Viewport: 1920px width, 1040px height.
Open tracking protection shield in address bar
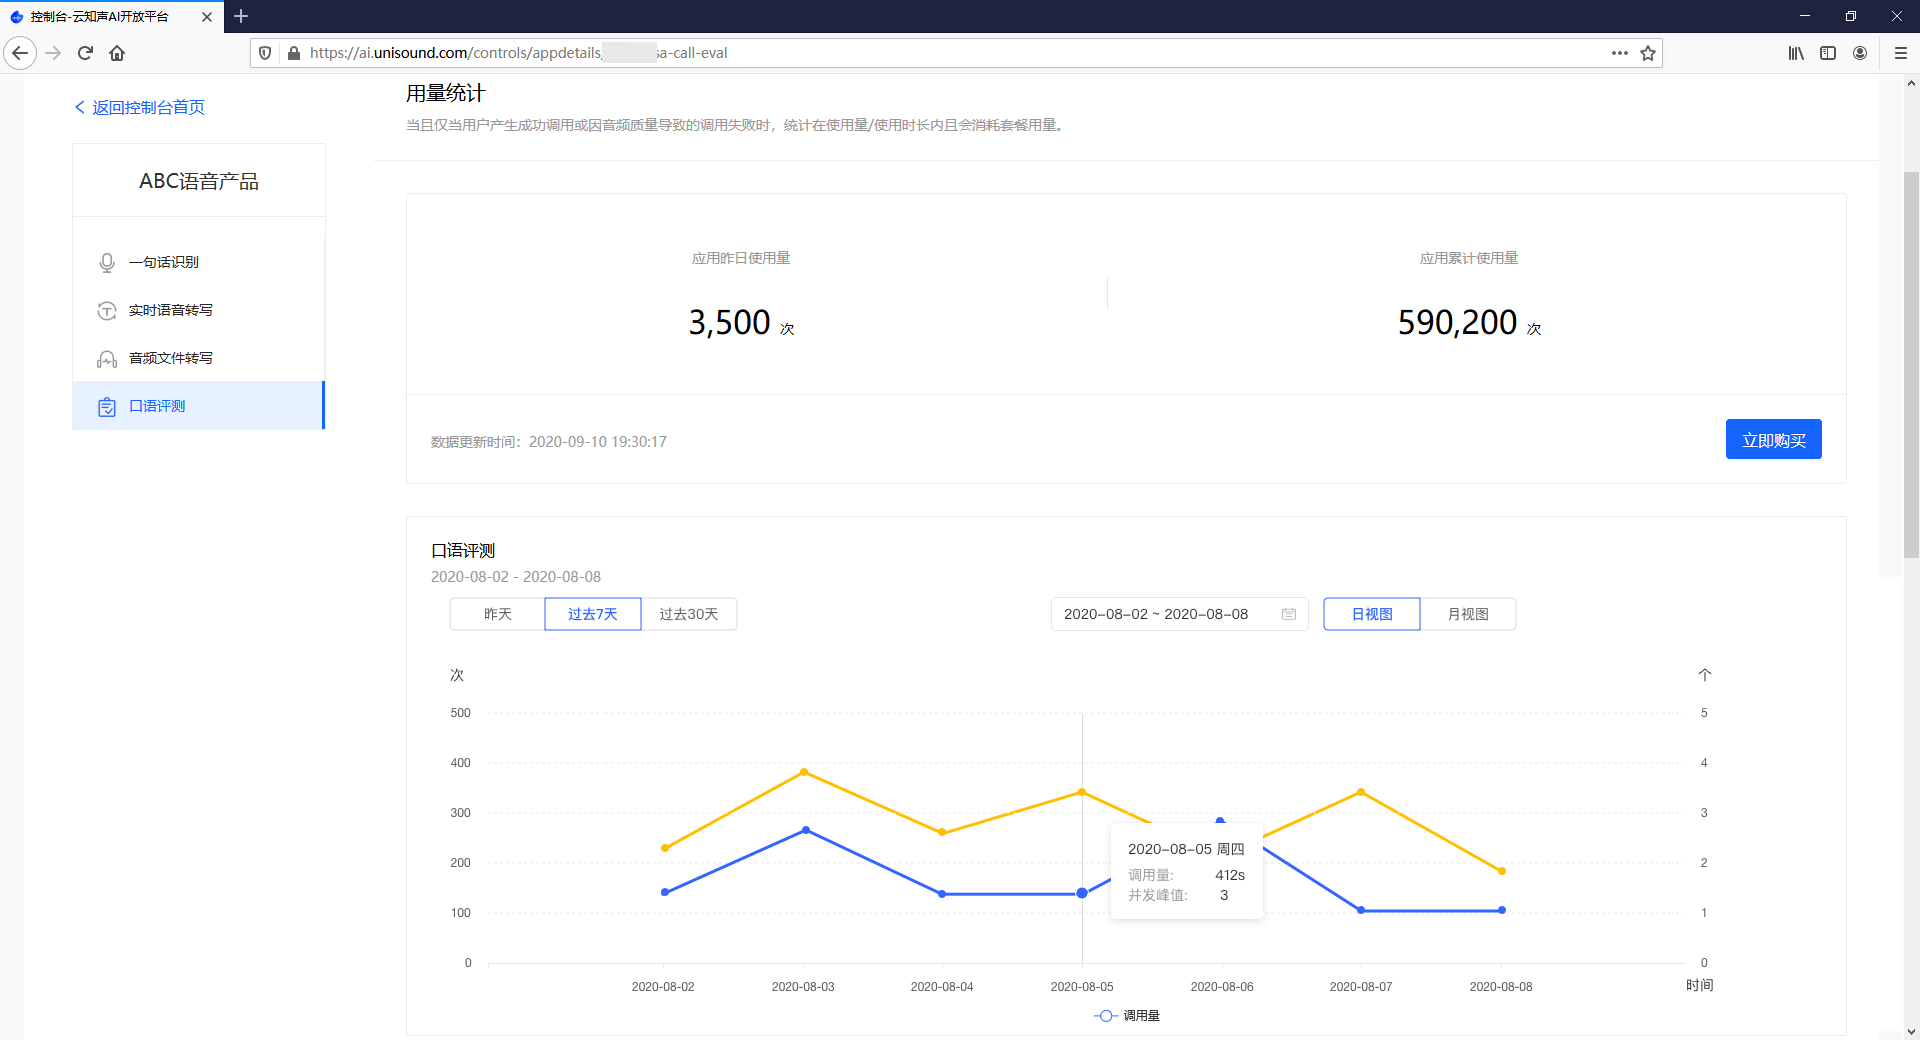pos(265,53)
